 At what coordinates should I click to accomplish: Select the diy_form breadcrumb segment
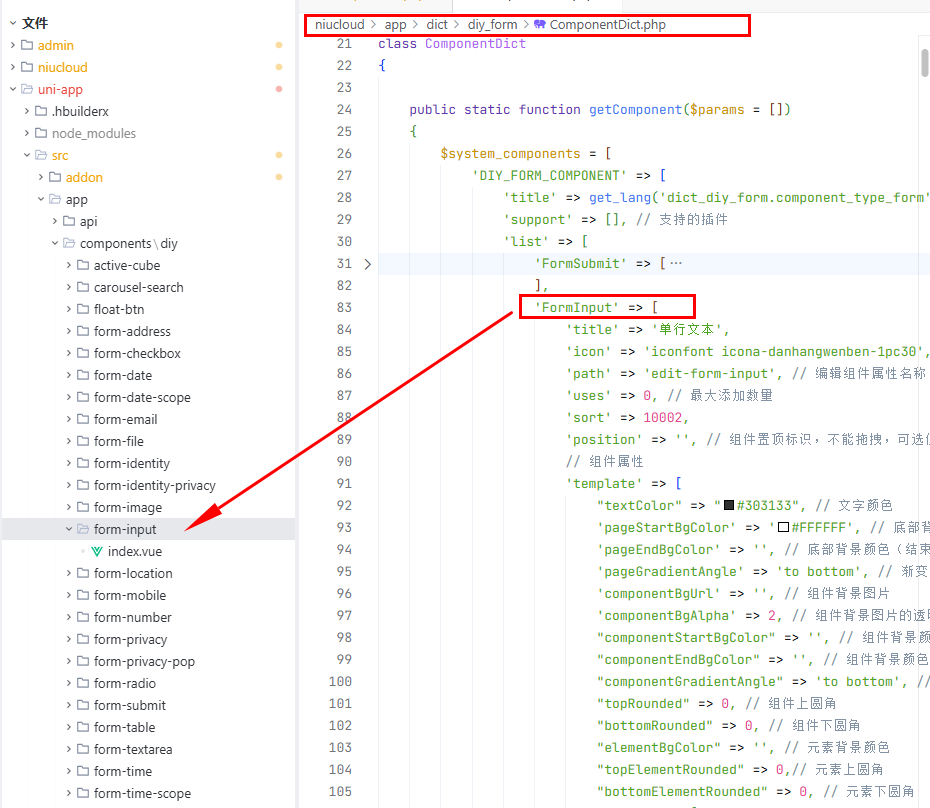494,24
